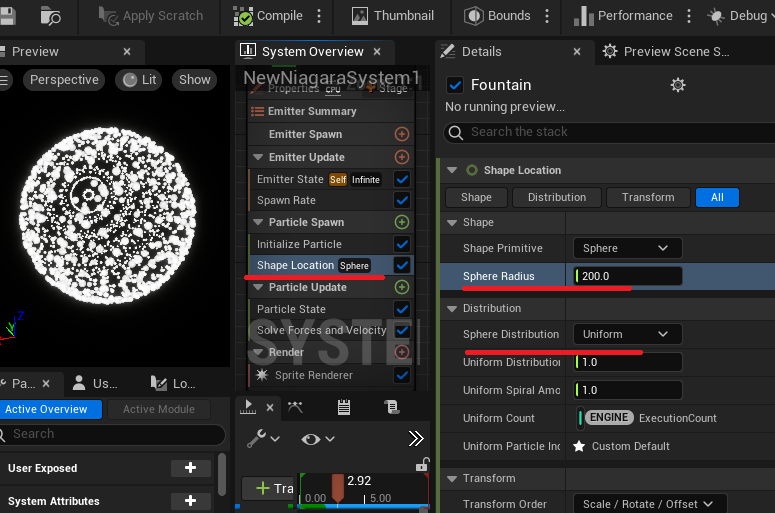Toggle the Solve Forces and Velocity checkbox
The height and width of the screenshot is (513, 775).
pos(402,330)
